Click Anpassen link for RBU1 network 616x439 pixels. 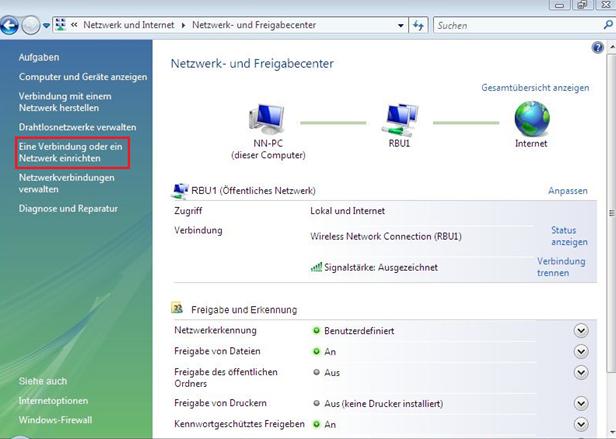[x=567, y=190]
